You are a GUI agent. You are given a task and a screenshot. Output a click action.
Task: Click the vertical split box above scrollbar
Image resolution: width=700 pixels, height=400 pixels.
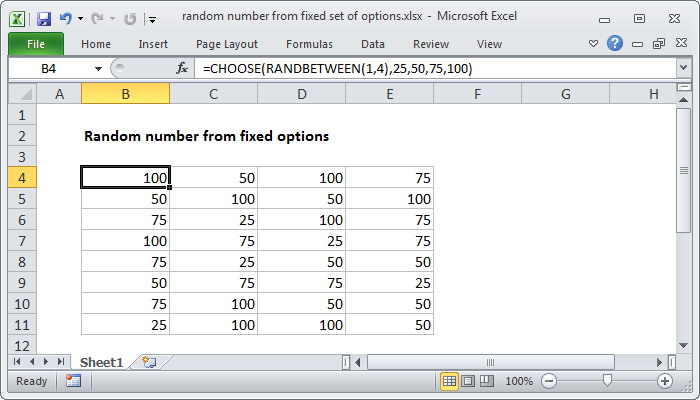(x=683, y=87)
